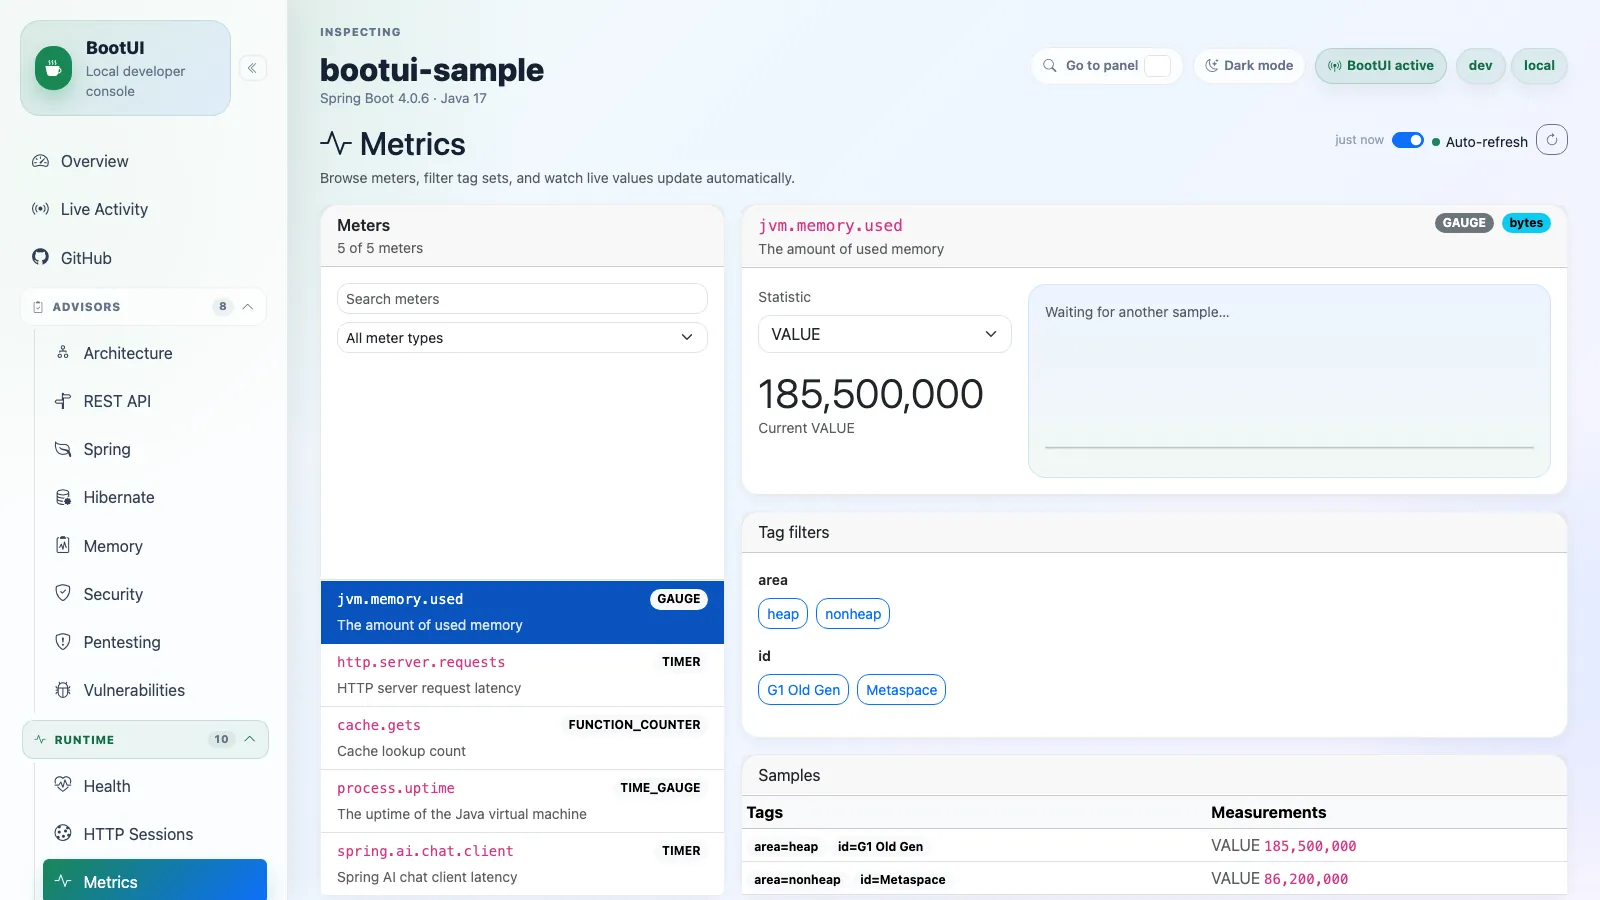Click the 185,500,000 current value
The height and width of the screenshot is (900, 1600).
tap(871, 394)
